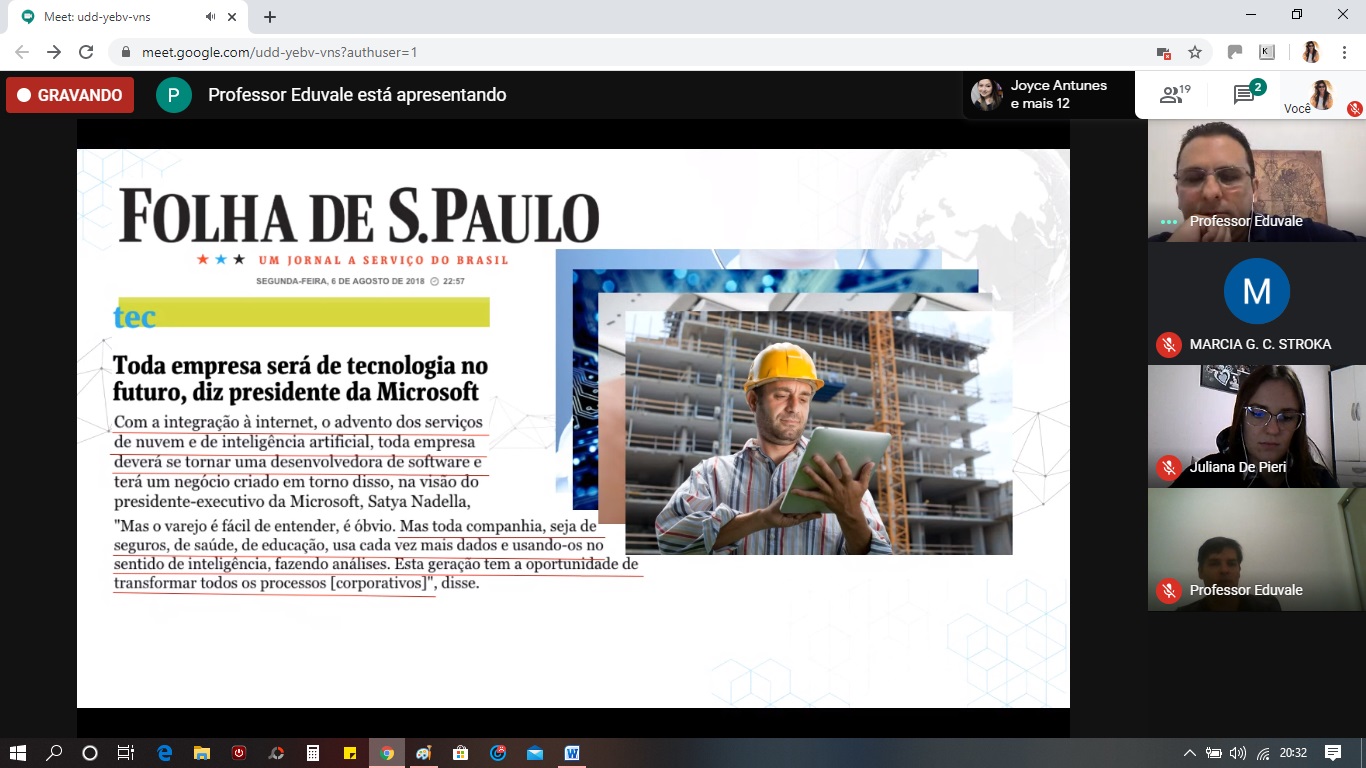Open the participants list showing 19 people
This screenshot has height=768, width=1366.
[1174, 95]
